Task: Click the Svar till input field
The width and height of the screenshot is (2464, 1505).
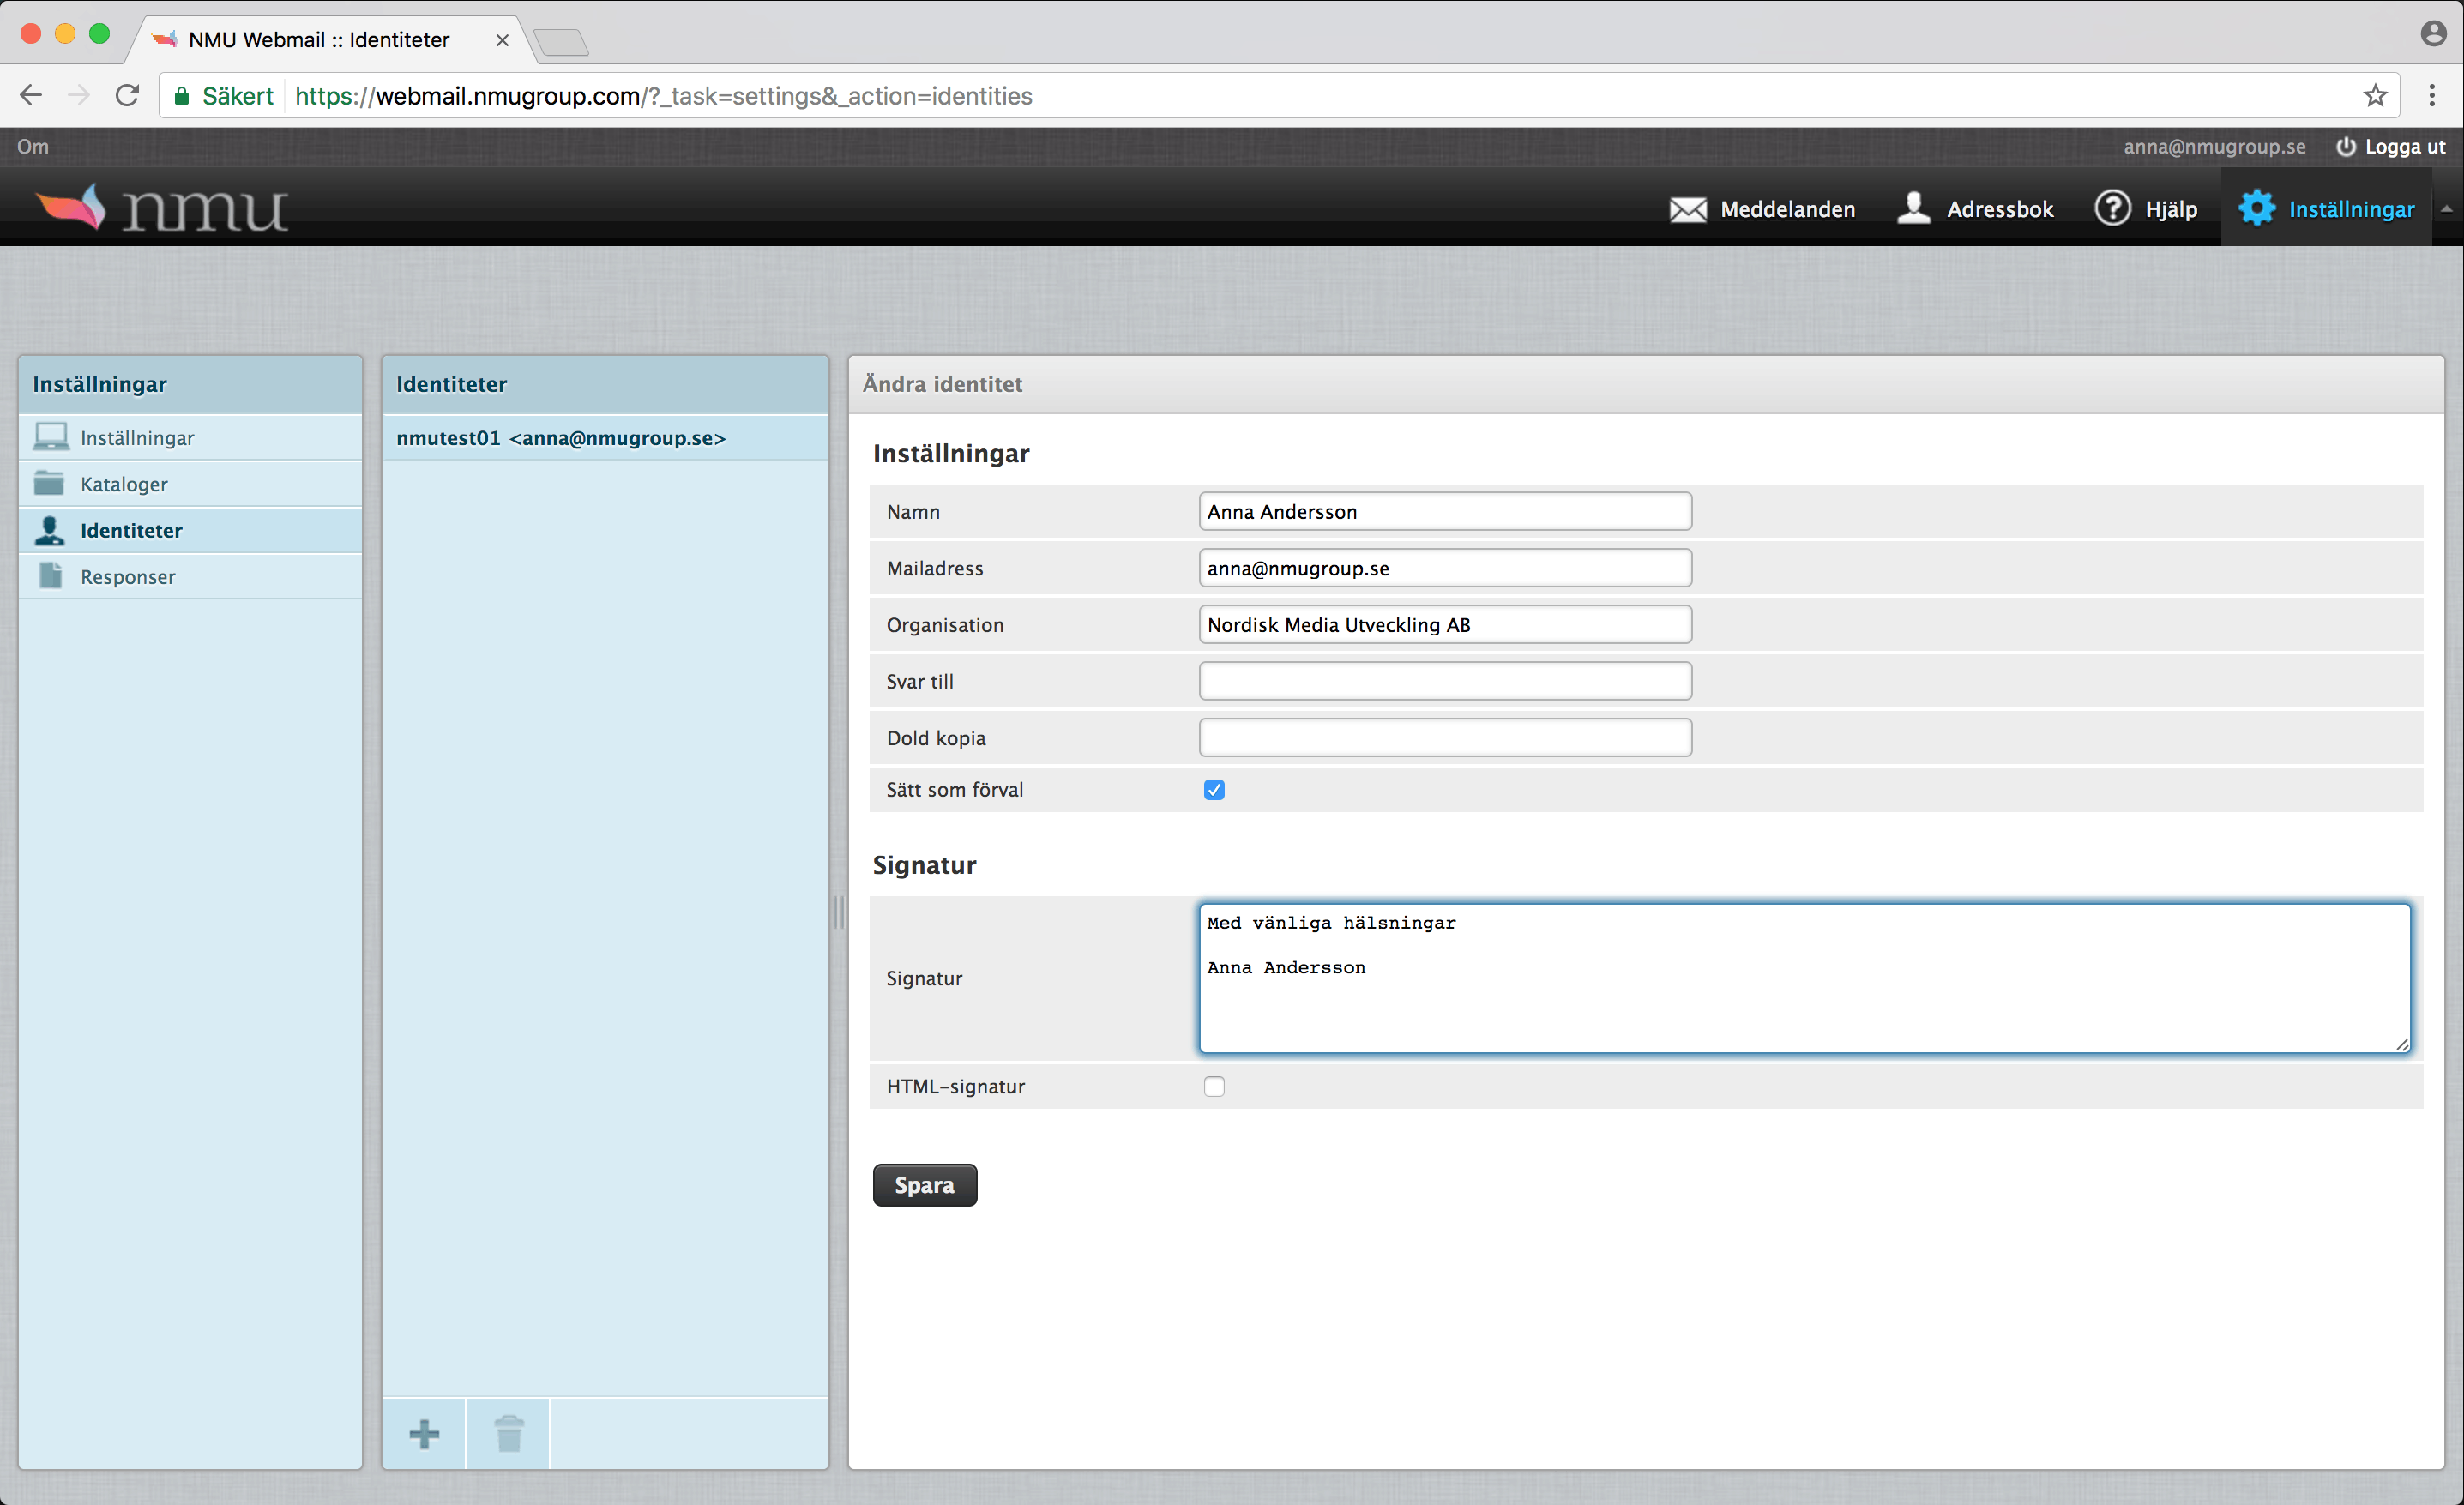Action: (x=1443, y=681)
